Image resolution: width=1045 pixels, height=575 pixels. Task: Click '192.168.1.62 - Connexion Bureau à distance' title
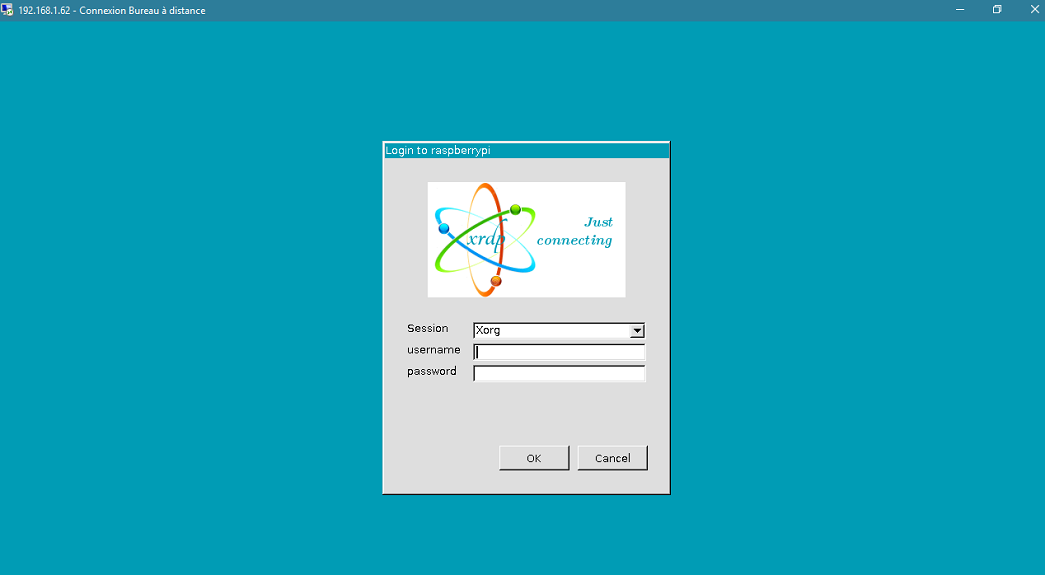coord(112,11)
